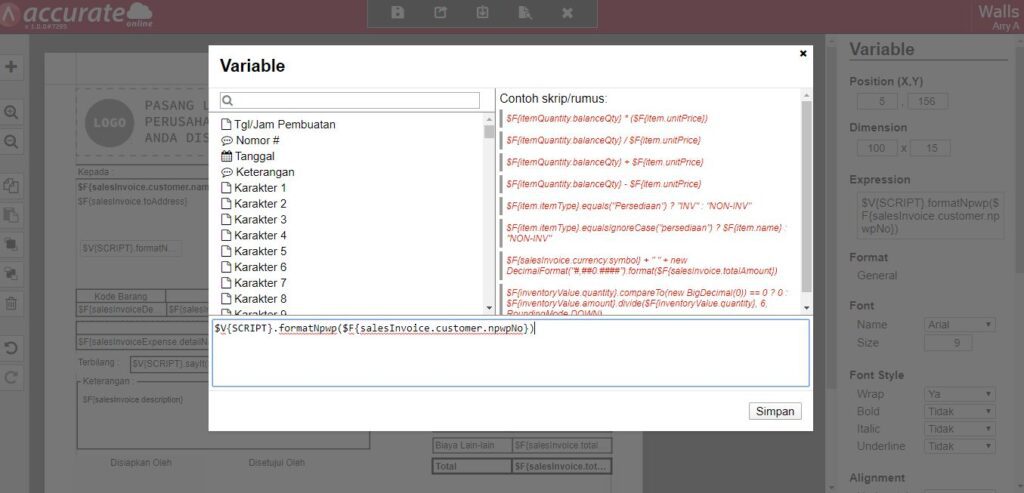
Task: Click the equalsIgnoreCase persediaan example
Action: tap(647, 232)
